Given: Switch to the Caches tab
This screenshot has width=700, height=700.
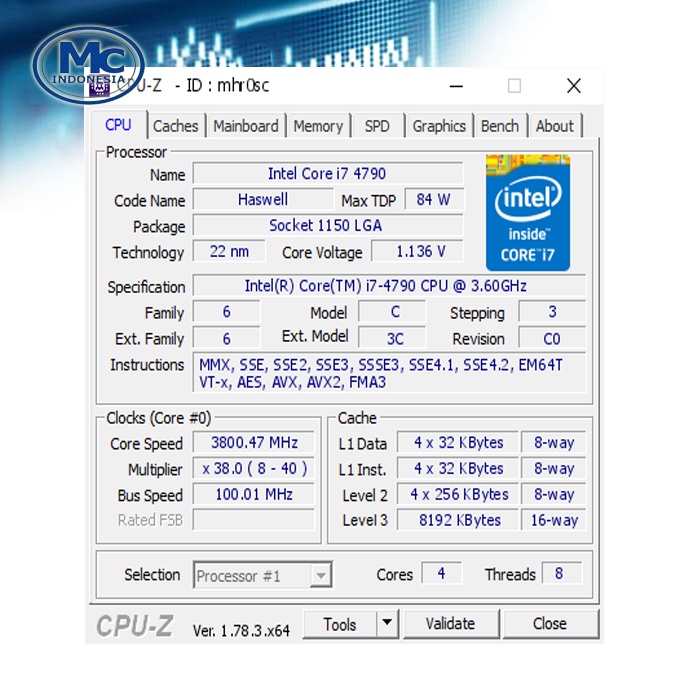Looking at the screenshot, I should pos(175,126).
